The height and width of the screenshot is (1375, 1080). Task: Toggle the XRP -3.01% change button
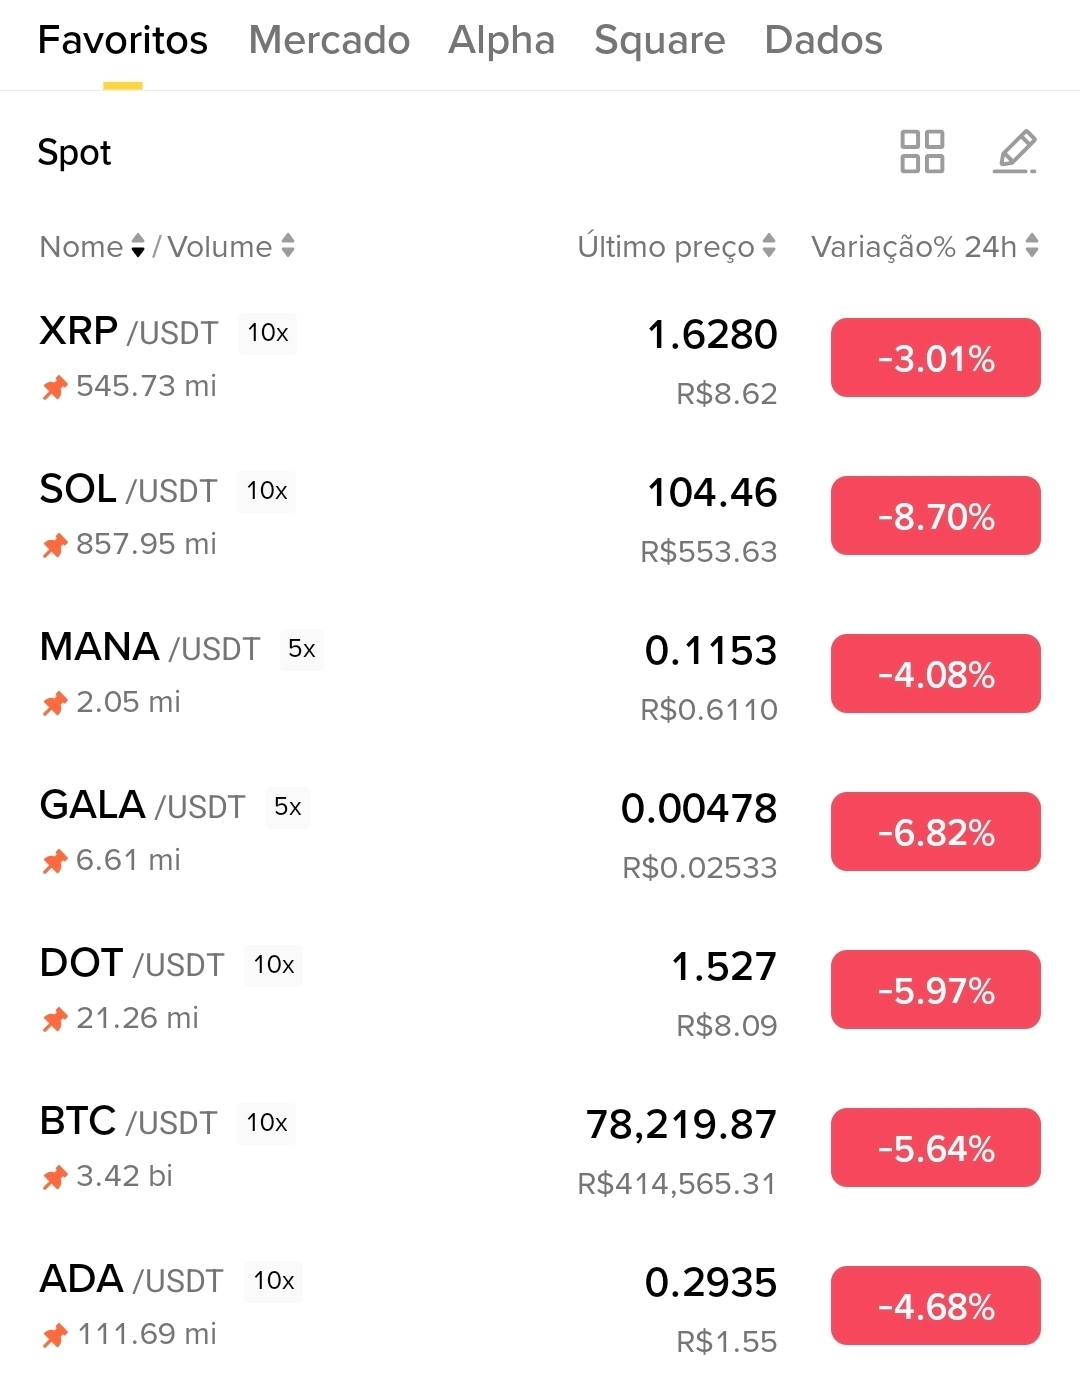click(936, 358)
